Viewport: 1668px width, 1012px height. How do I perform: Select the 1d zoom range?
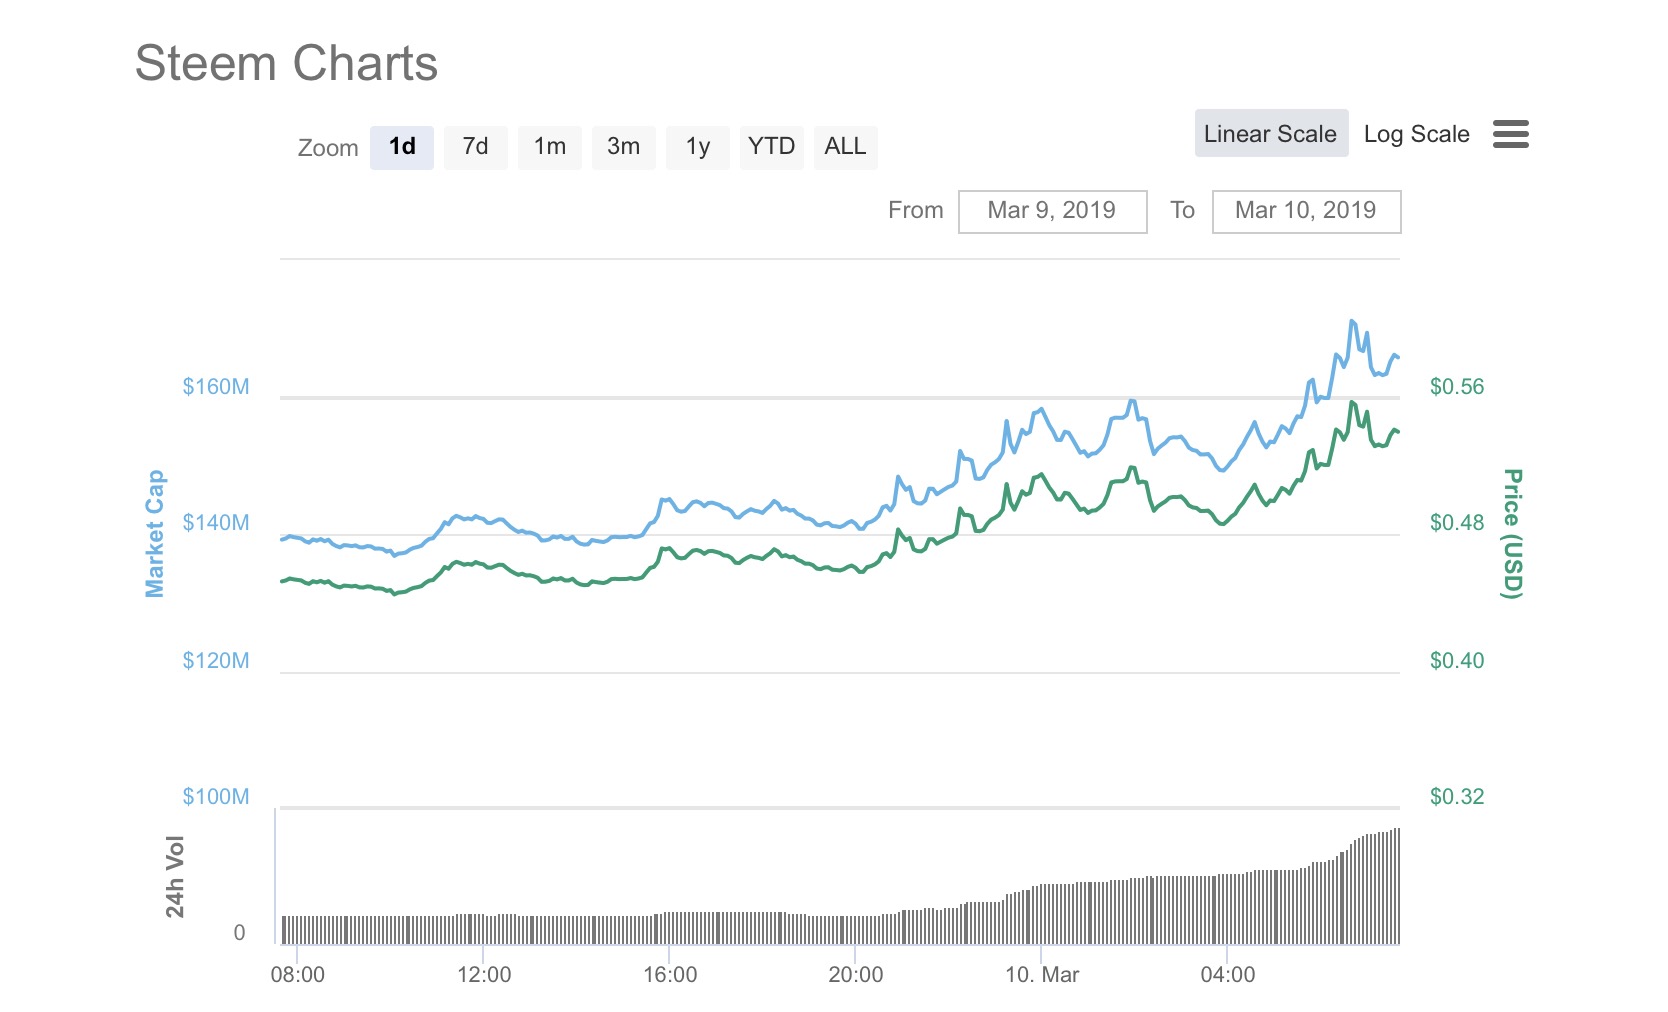402,147
